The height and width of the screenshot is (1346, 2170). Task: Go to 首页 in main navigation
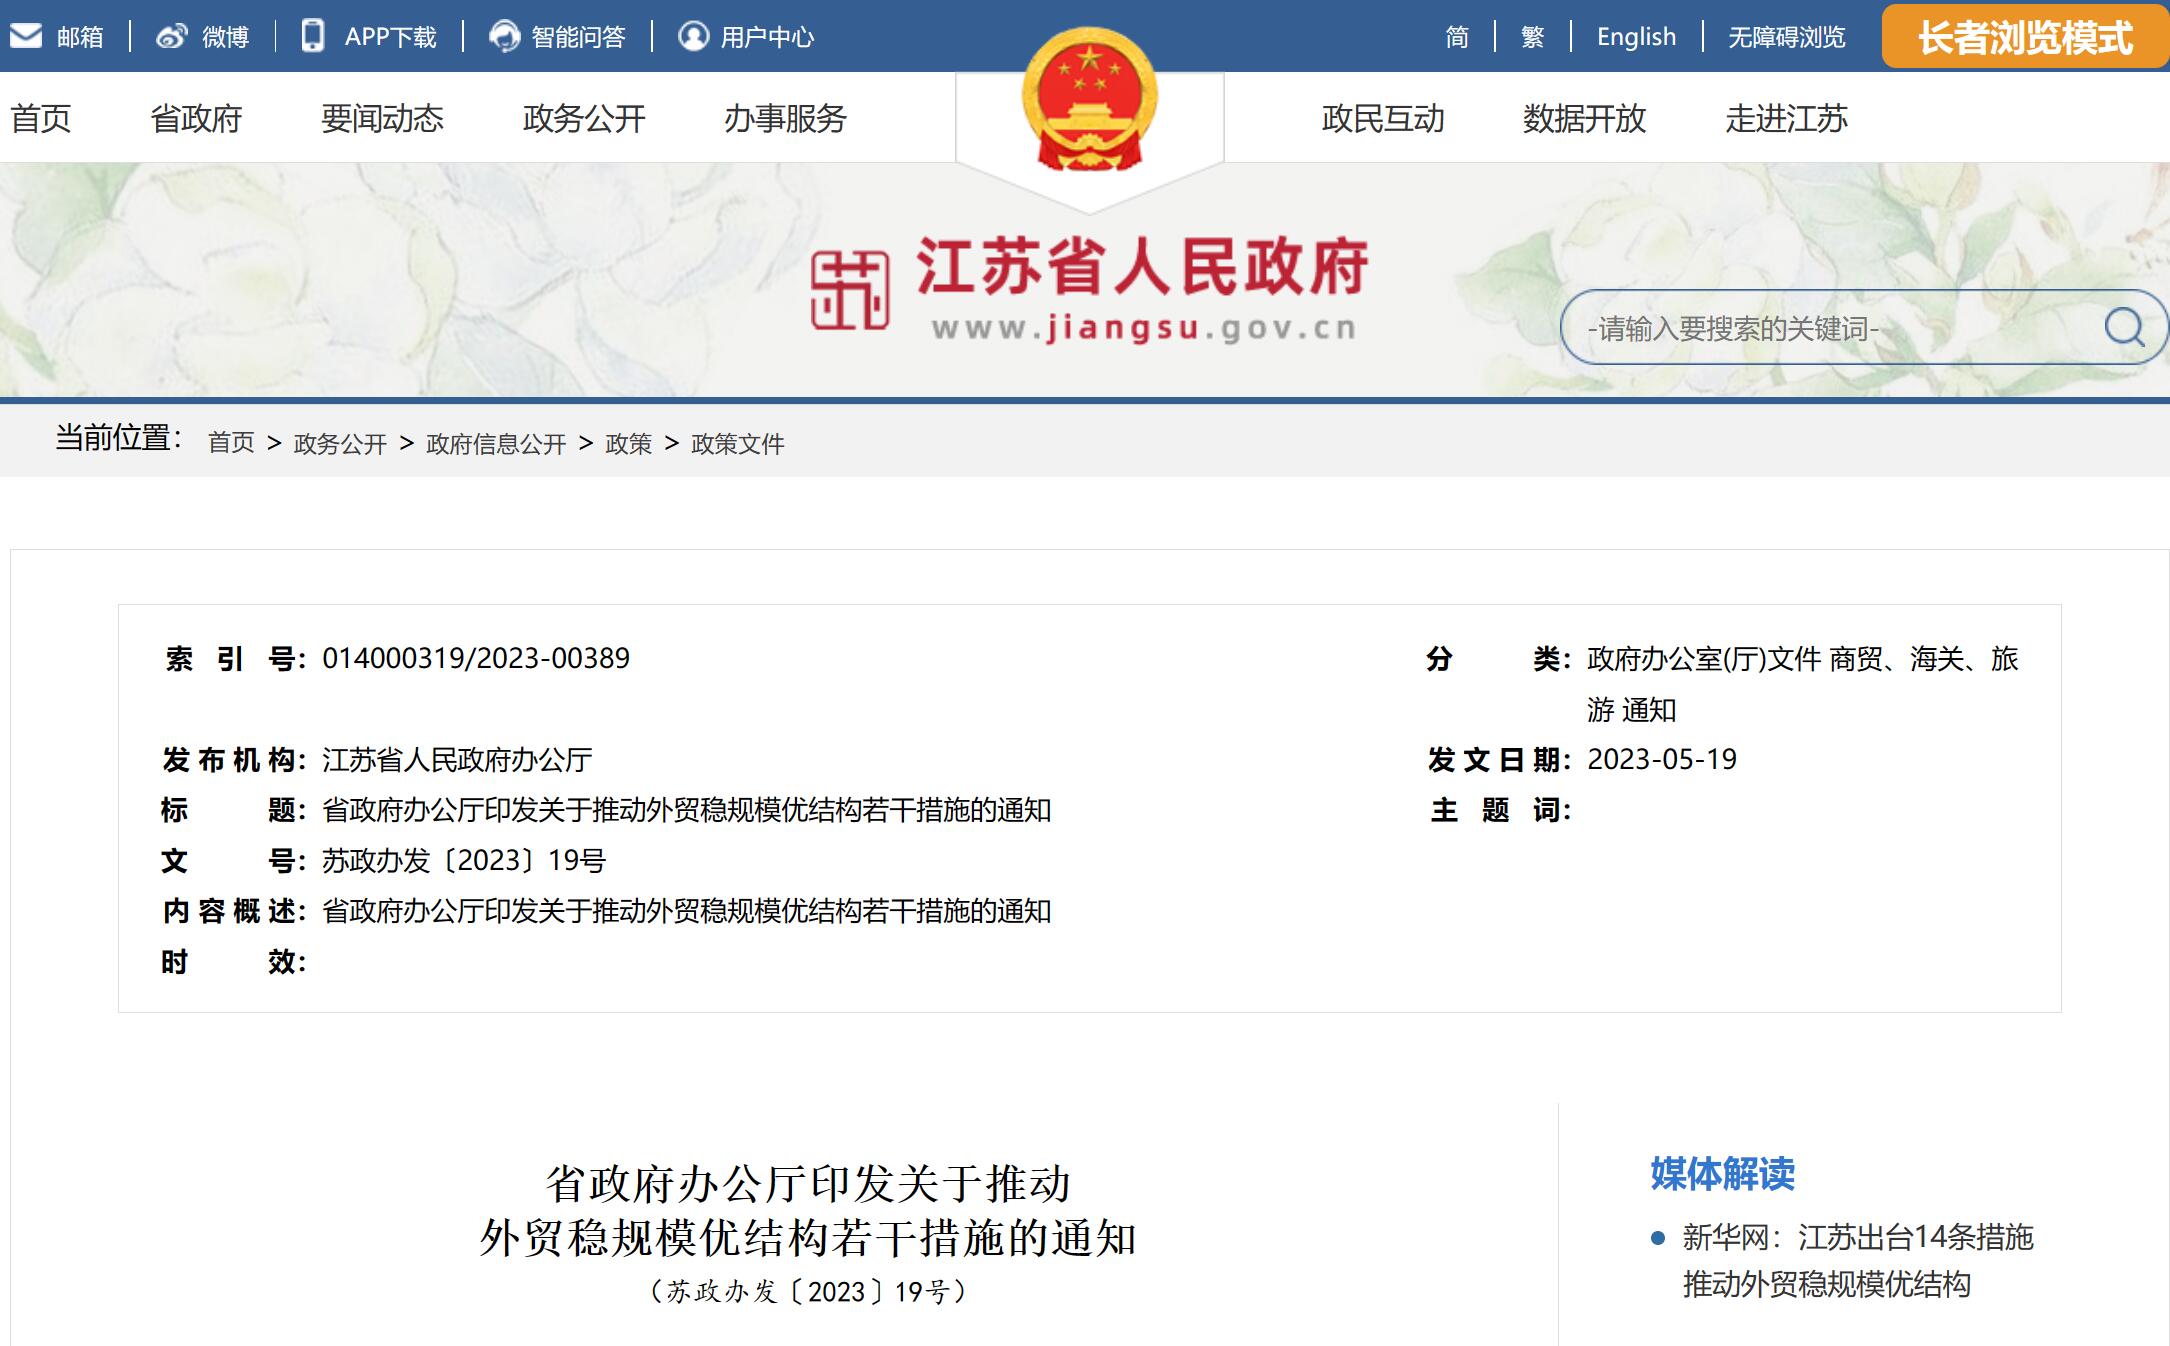coord(41,118)
